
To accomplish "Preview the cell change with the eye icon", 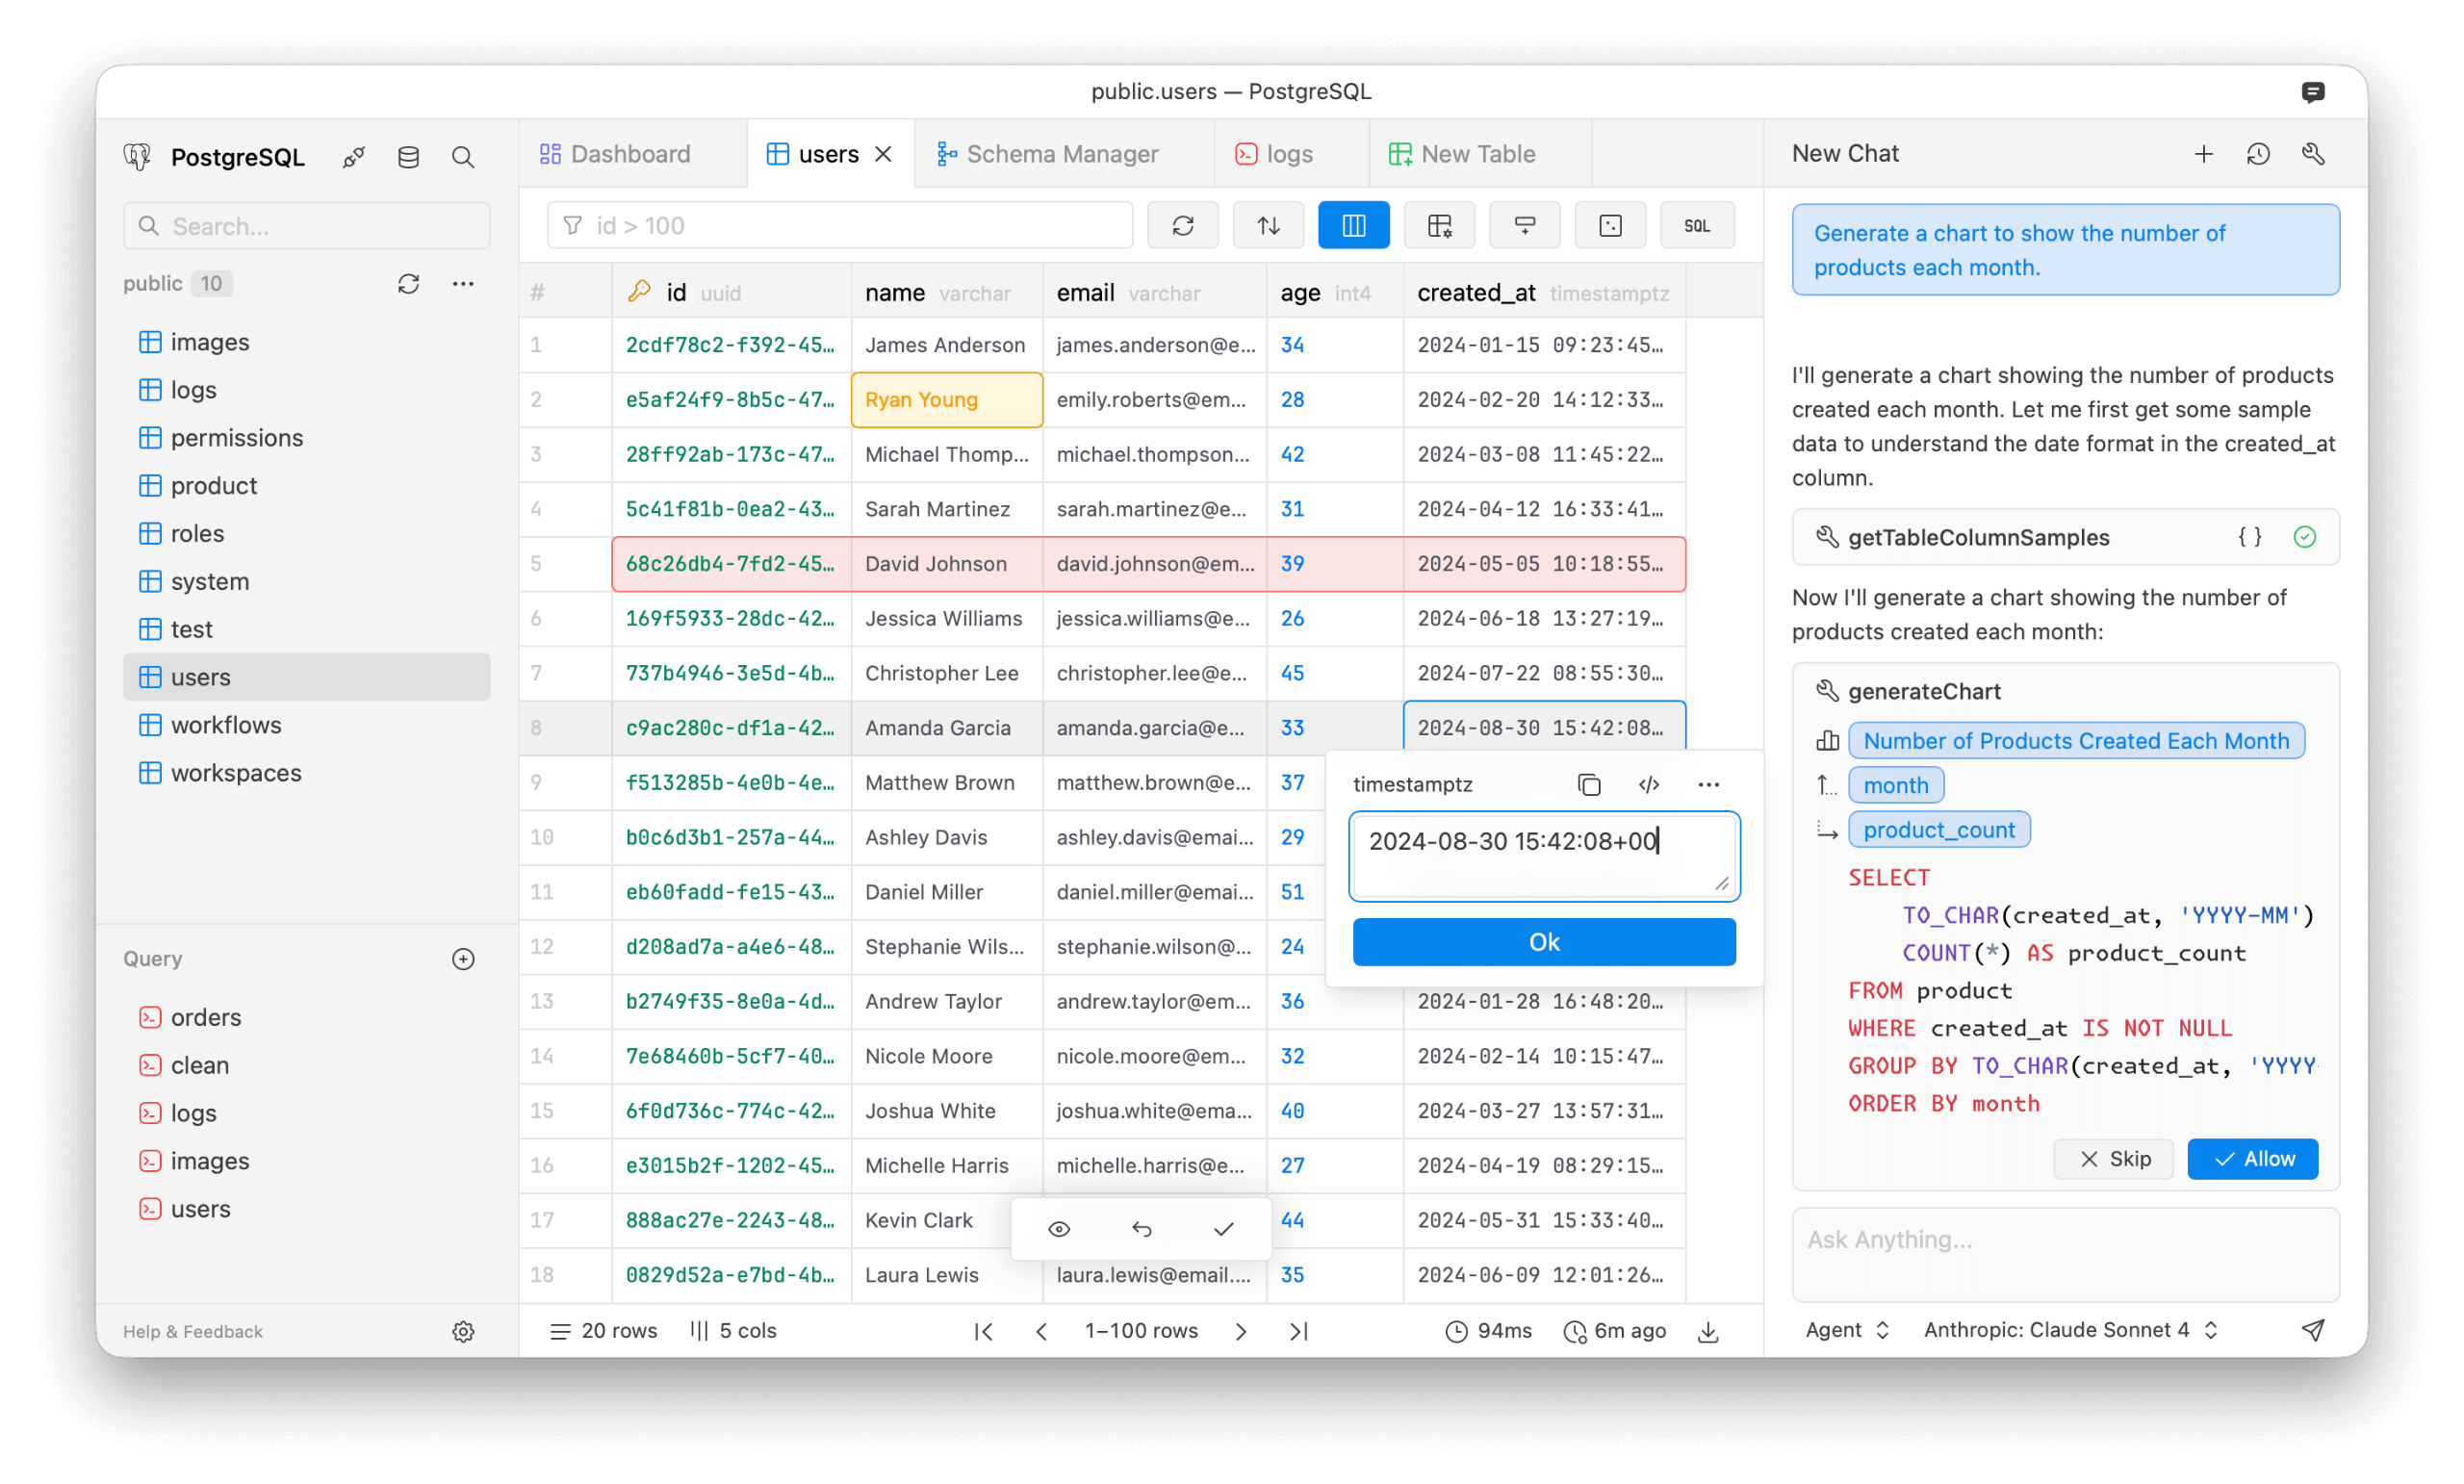I will coord(1059,1229).
